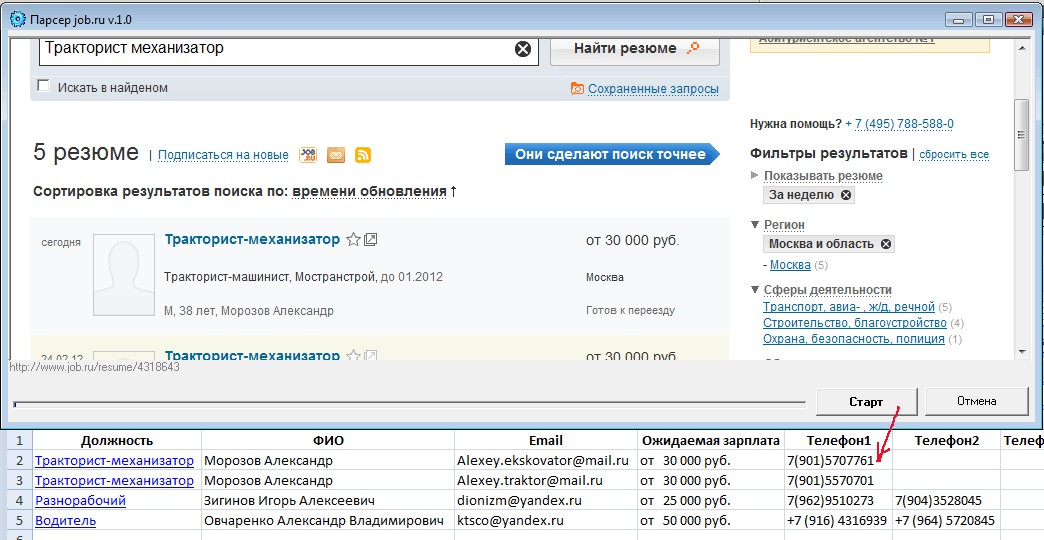Click the parsing progress bar
The height and width of the screenshot is (540, 1044).
point(409,404)
